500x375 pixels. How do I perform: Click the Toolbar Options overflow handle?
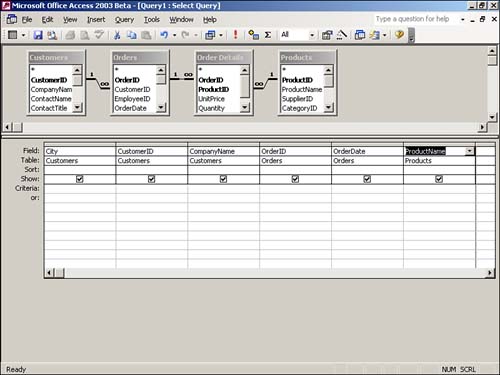pos(411,35)
